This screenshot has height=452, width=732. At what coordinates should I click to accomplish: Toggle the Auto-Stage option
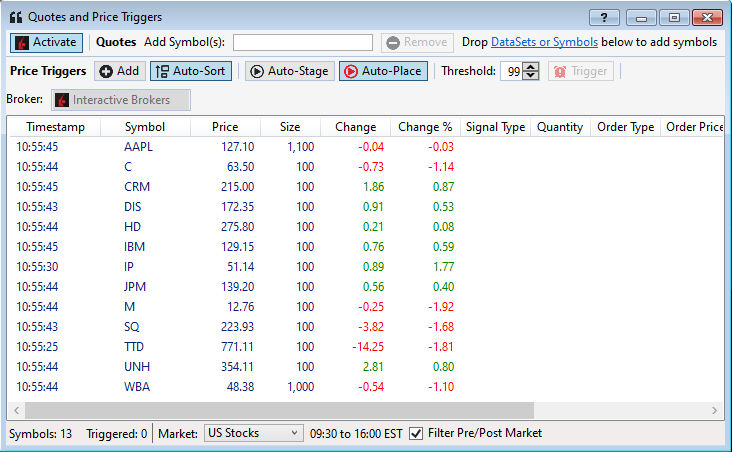(289, 71)
